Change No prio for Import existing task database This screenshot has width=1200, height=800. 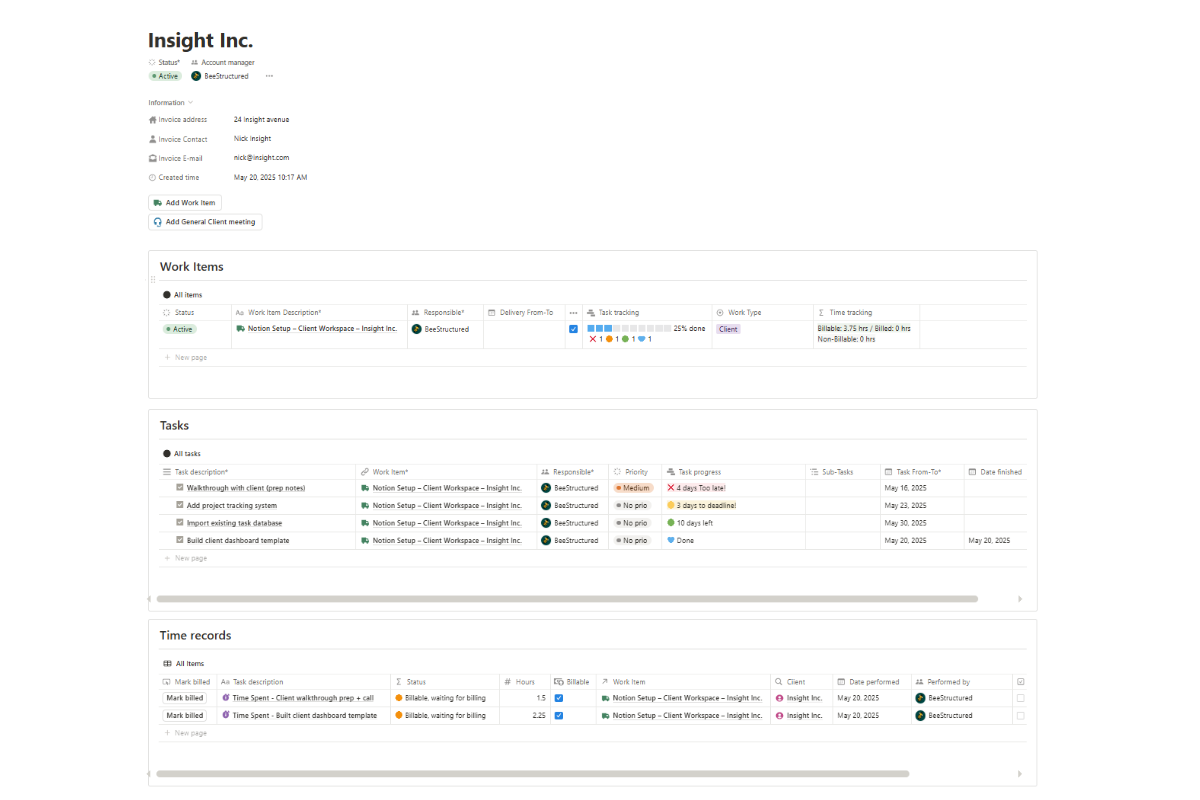[632, 523]
